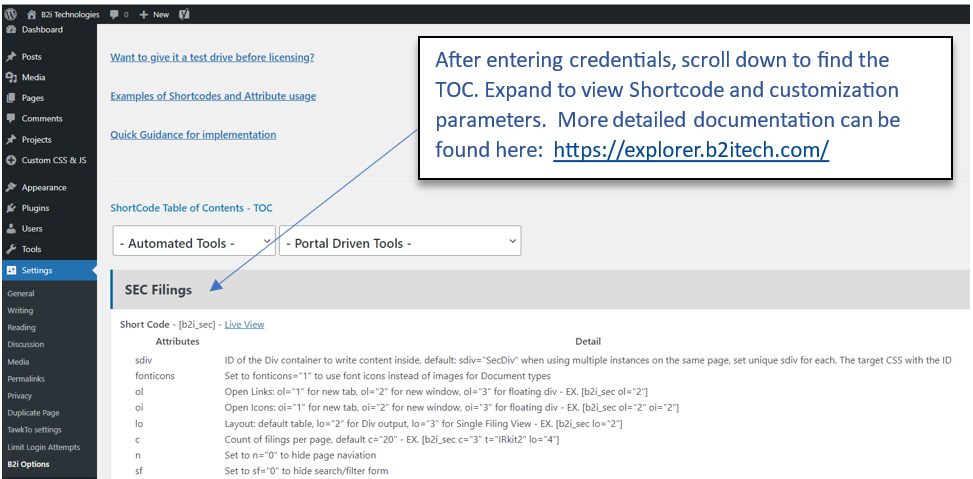Click the Tools wrench icon
This screenshot has width=973, height=479.
click(x=11, y=249)
